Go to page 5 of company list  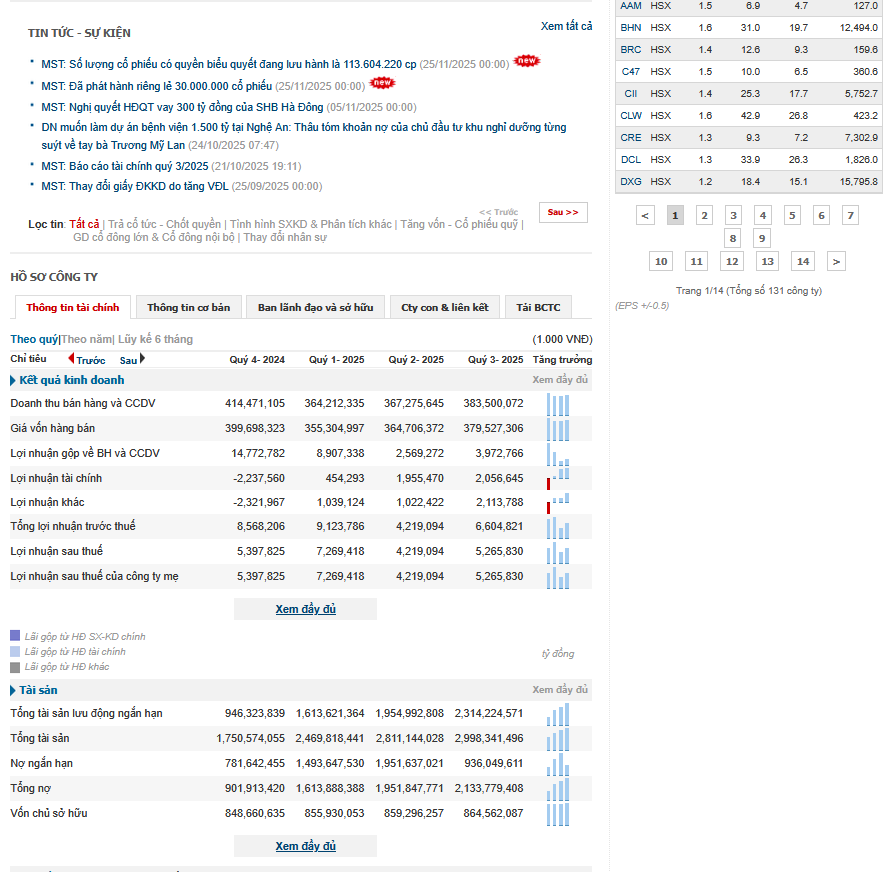(x=792, y=215)
